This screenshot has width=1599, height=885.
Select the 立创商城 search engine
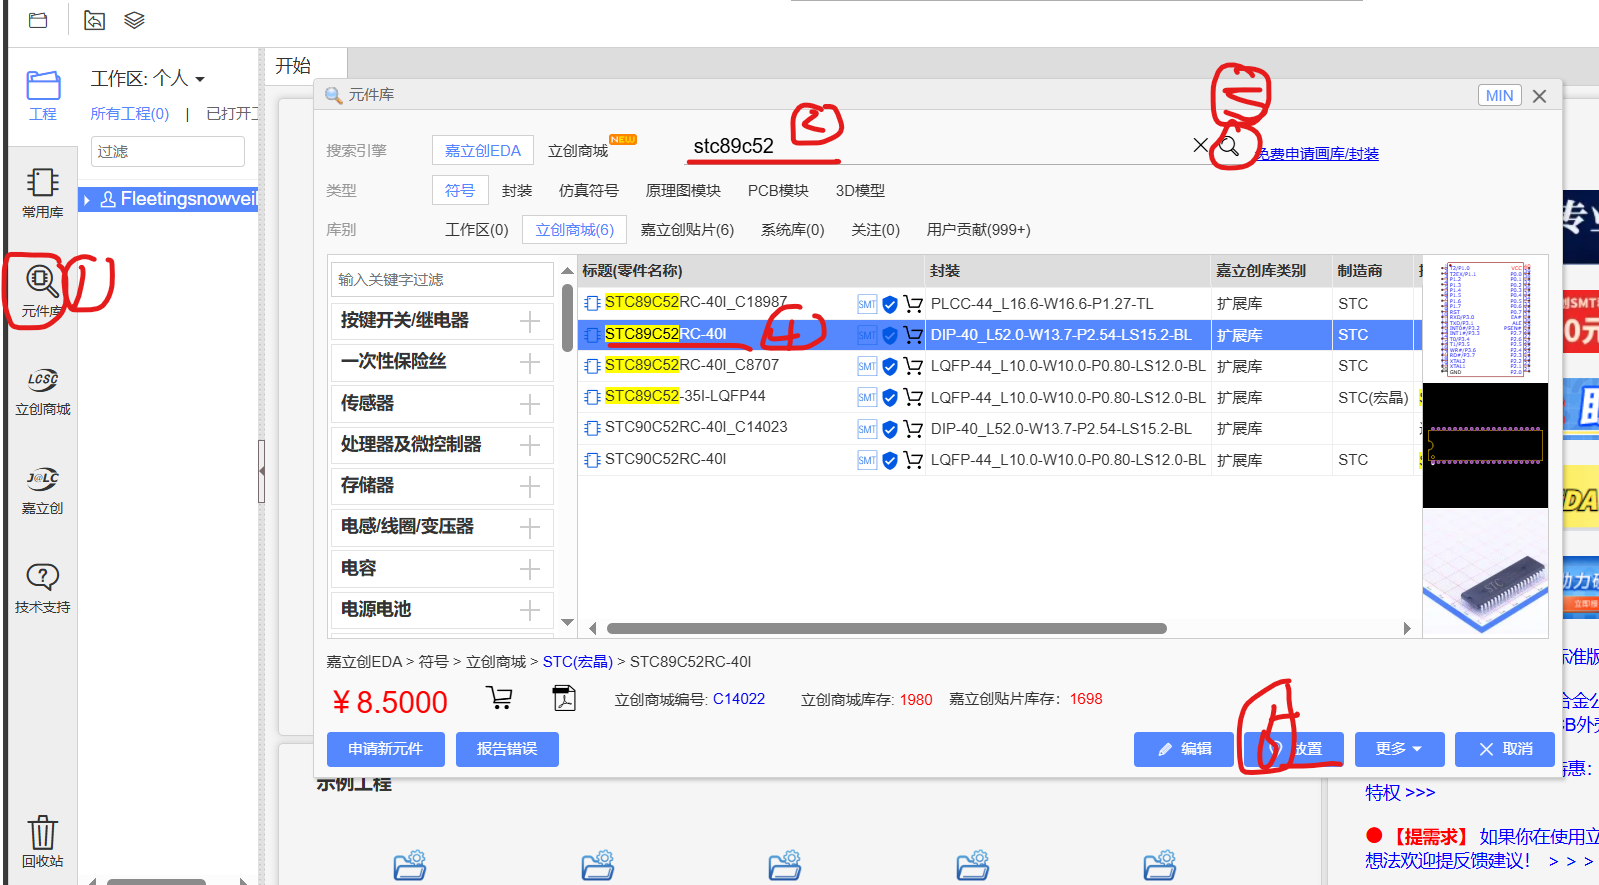pyautogui.click(x=578, y=151)
